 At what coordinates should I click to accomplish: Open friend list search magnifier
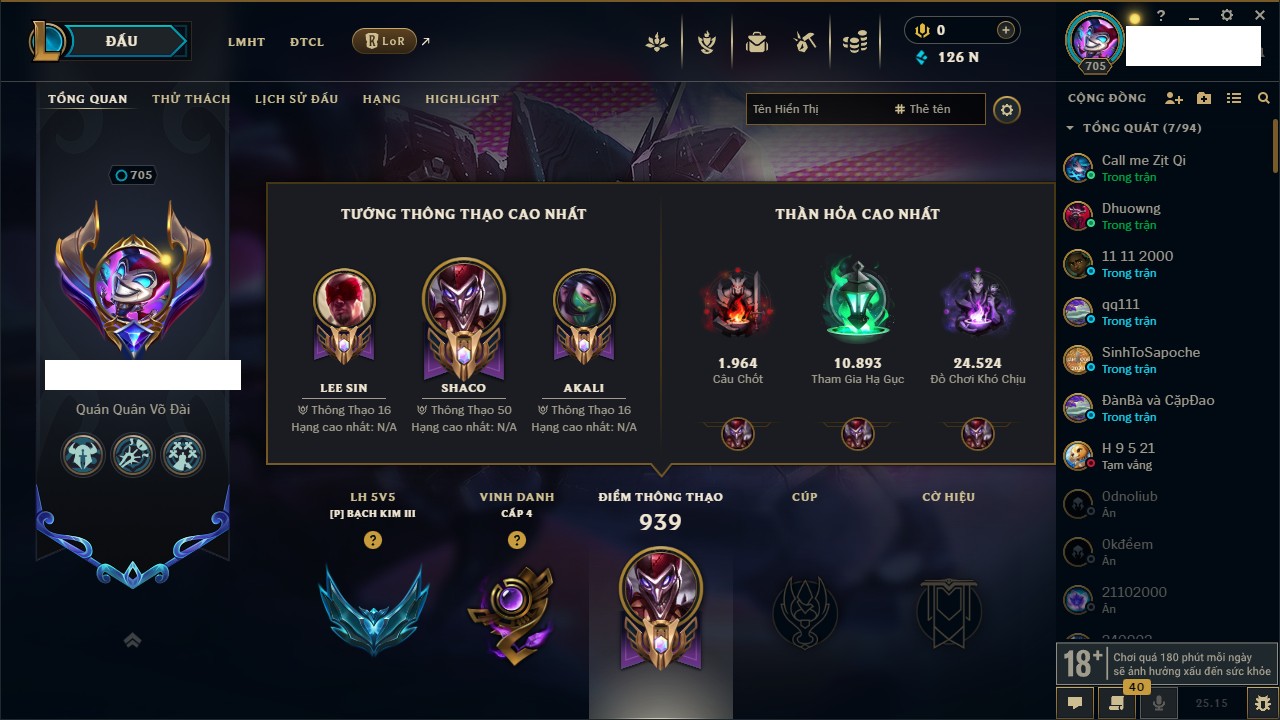[x=1264, y=98]
